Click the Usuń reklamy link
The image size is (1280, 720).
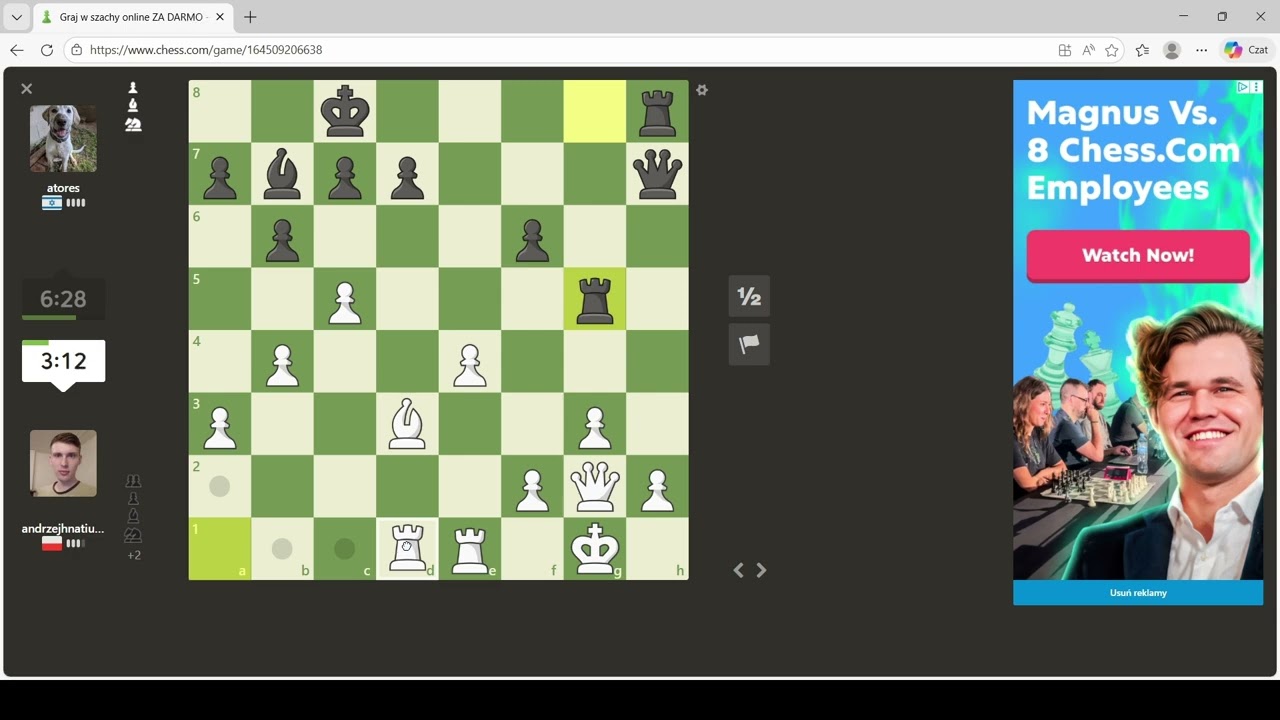[x=1138, y=593]
